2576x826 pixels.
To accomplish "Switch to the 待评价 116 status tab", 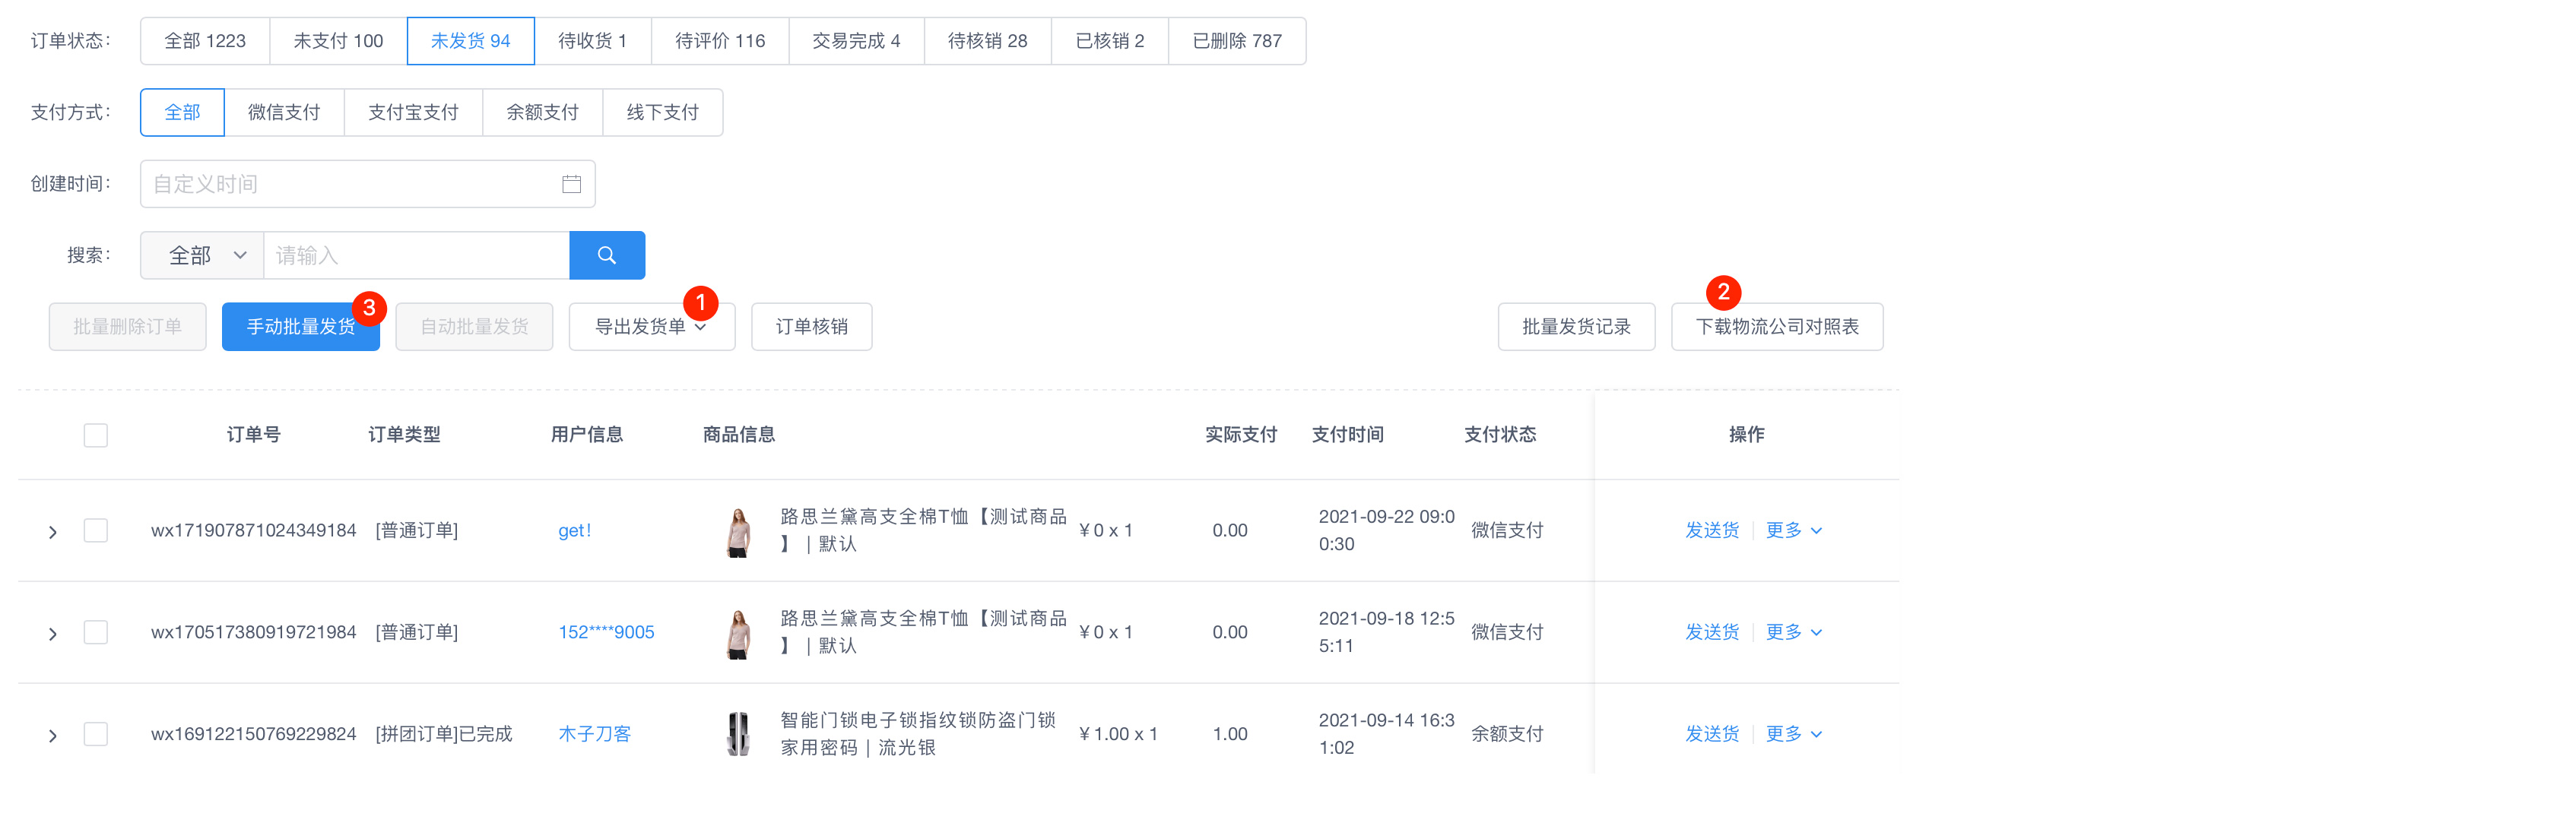I will (x=719, y=41).
